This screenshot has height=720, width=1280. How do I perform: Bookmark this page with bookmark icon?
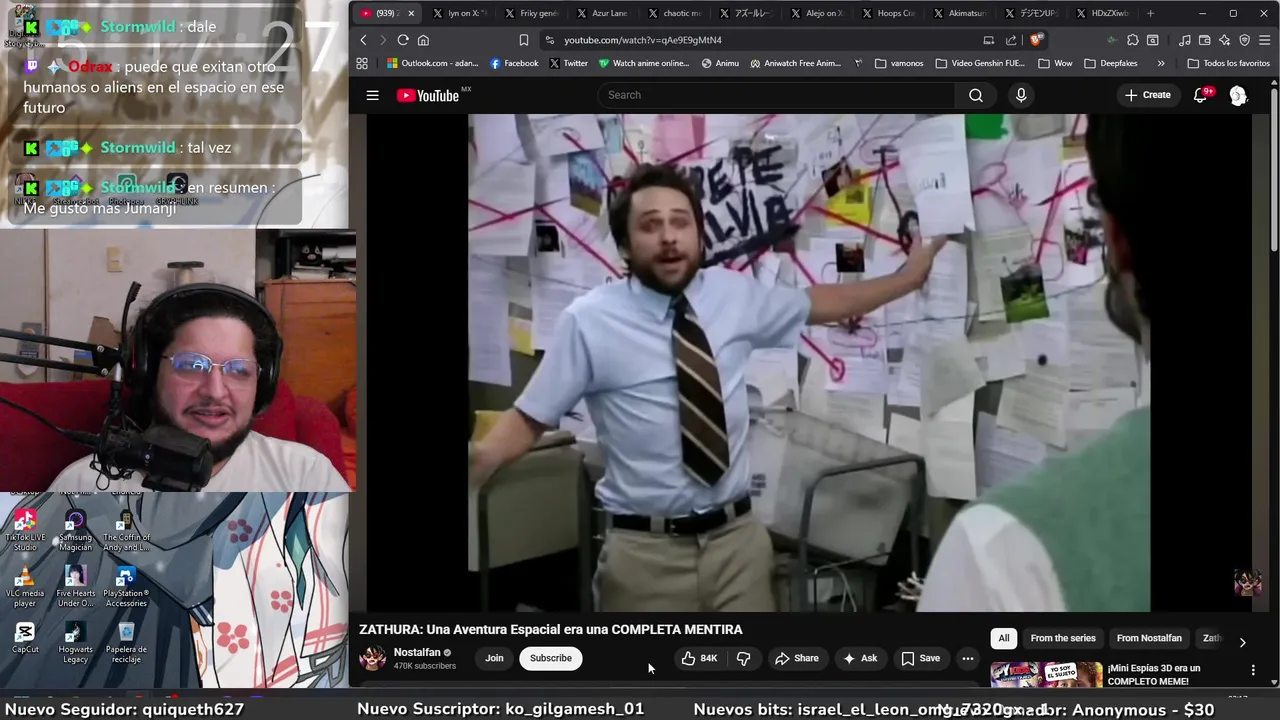tap(524, 40)
